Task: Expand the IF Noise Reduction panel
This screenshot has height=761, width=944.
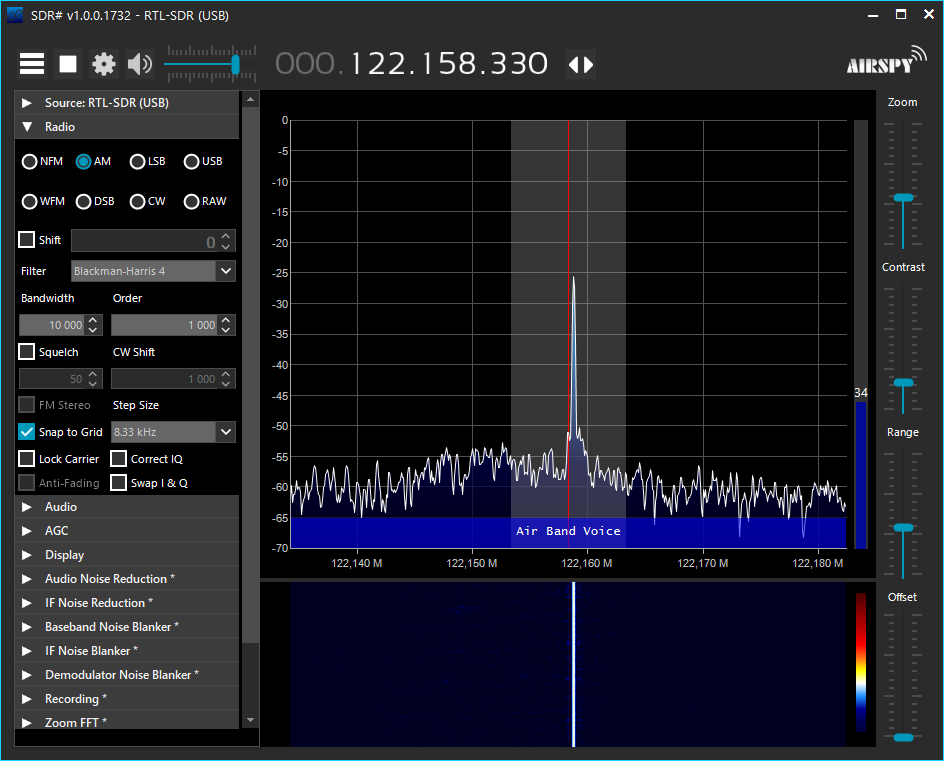Action: tap(127, 603)
